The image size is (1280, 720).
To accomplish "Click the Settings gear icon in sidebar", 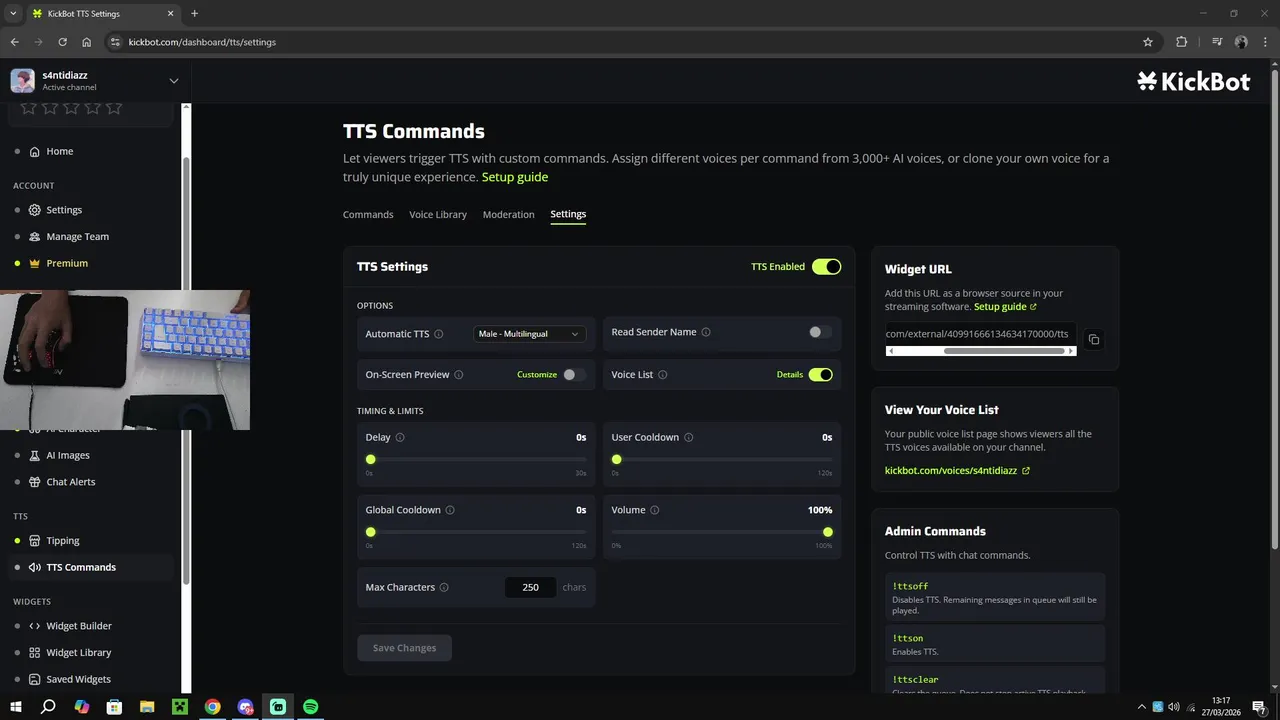I will point(35,210).
